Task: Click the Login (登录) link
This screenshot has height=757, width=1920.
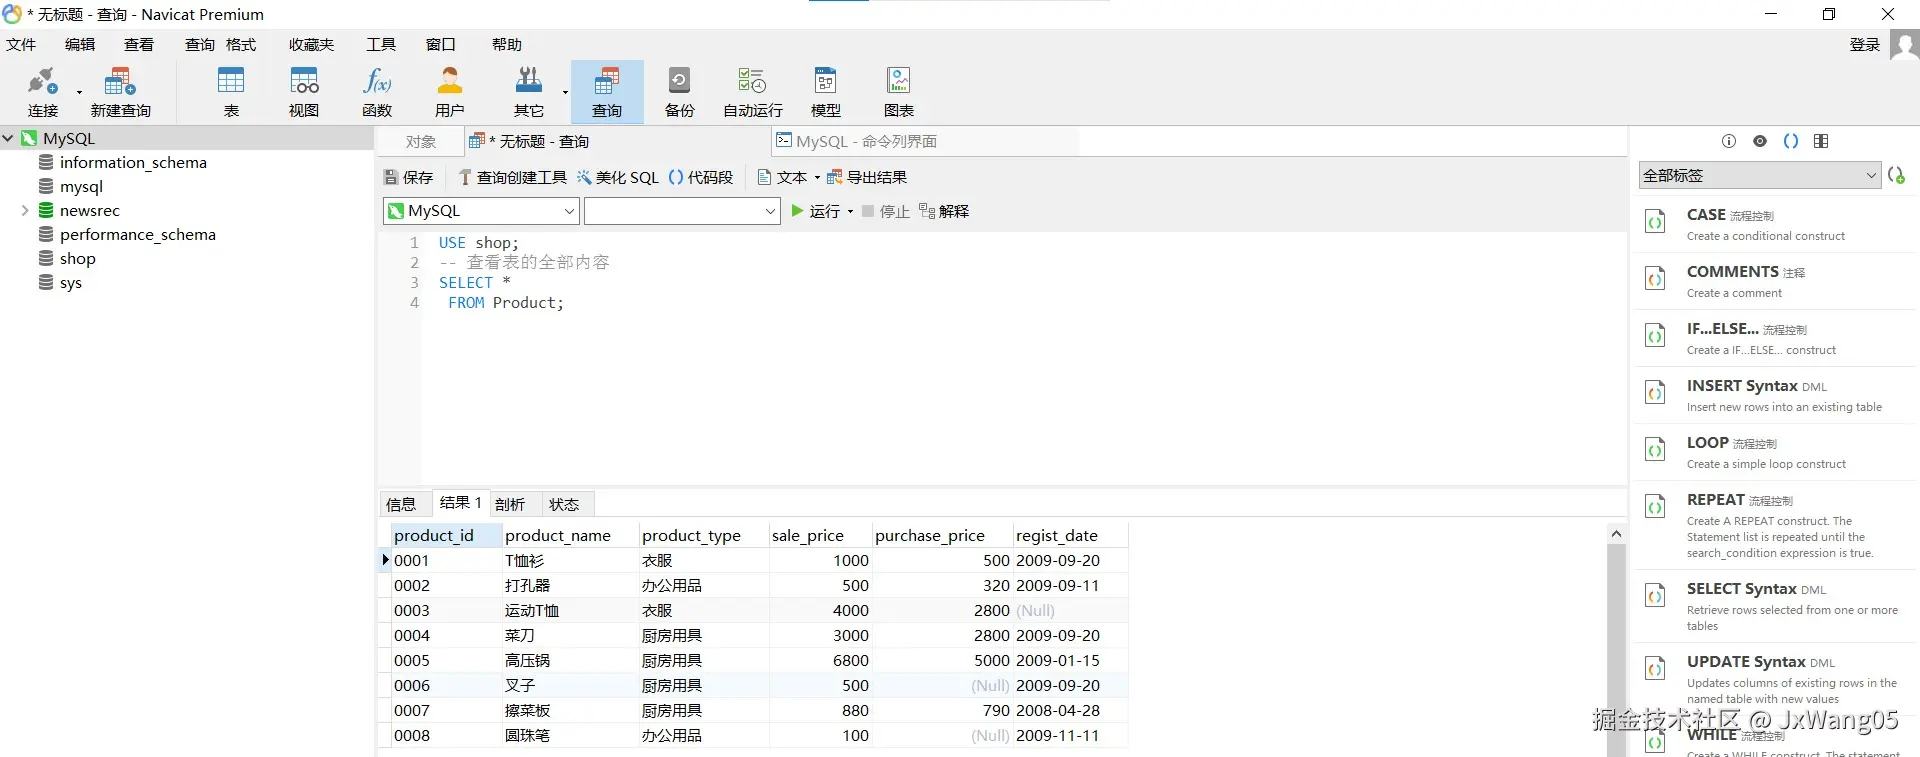Action: (x=1865, y=45)
